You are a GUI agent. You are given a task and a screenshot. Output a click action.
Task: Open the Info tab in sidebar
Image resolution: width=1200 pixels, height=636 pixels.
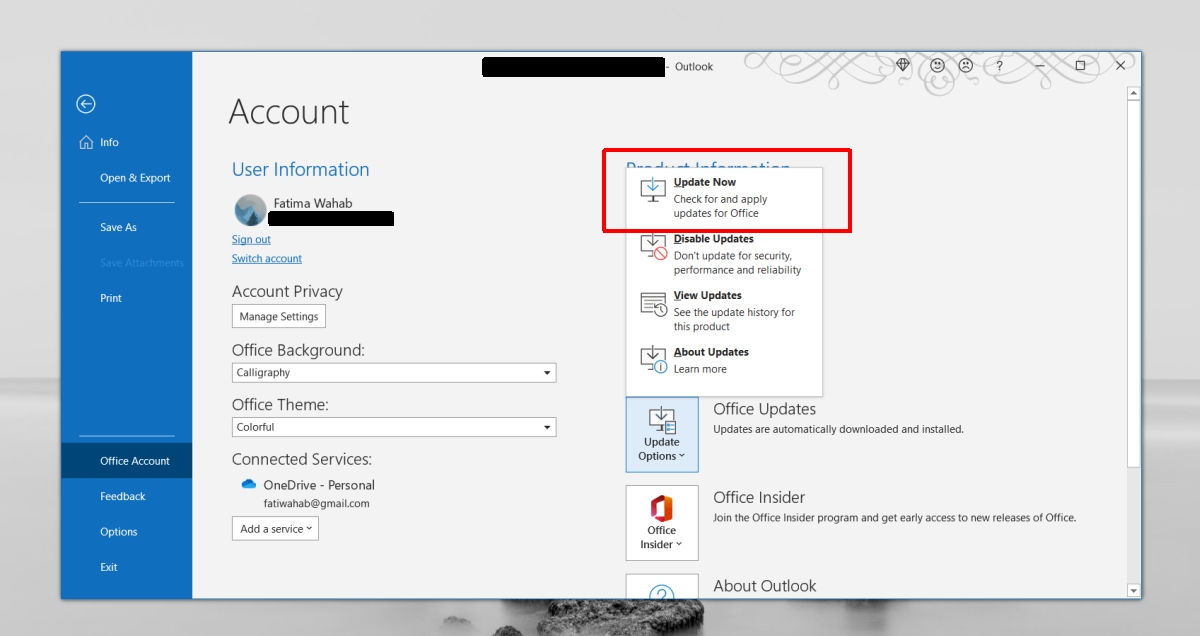pos(126,142)
